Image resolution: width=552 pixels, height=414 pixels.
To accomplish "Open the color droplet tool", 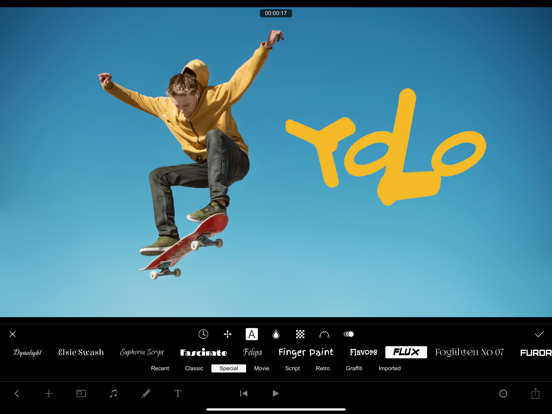I will [x=276, y=334].
